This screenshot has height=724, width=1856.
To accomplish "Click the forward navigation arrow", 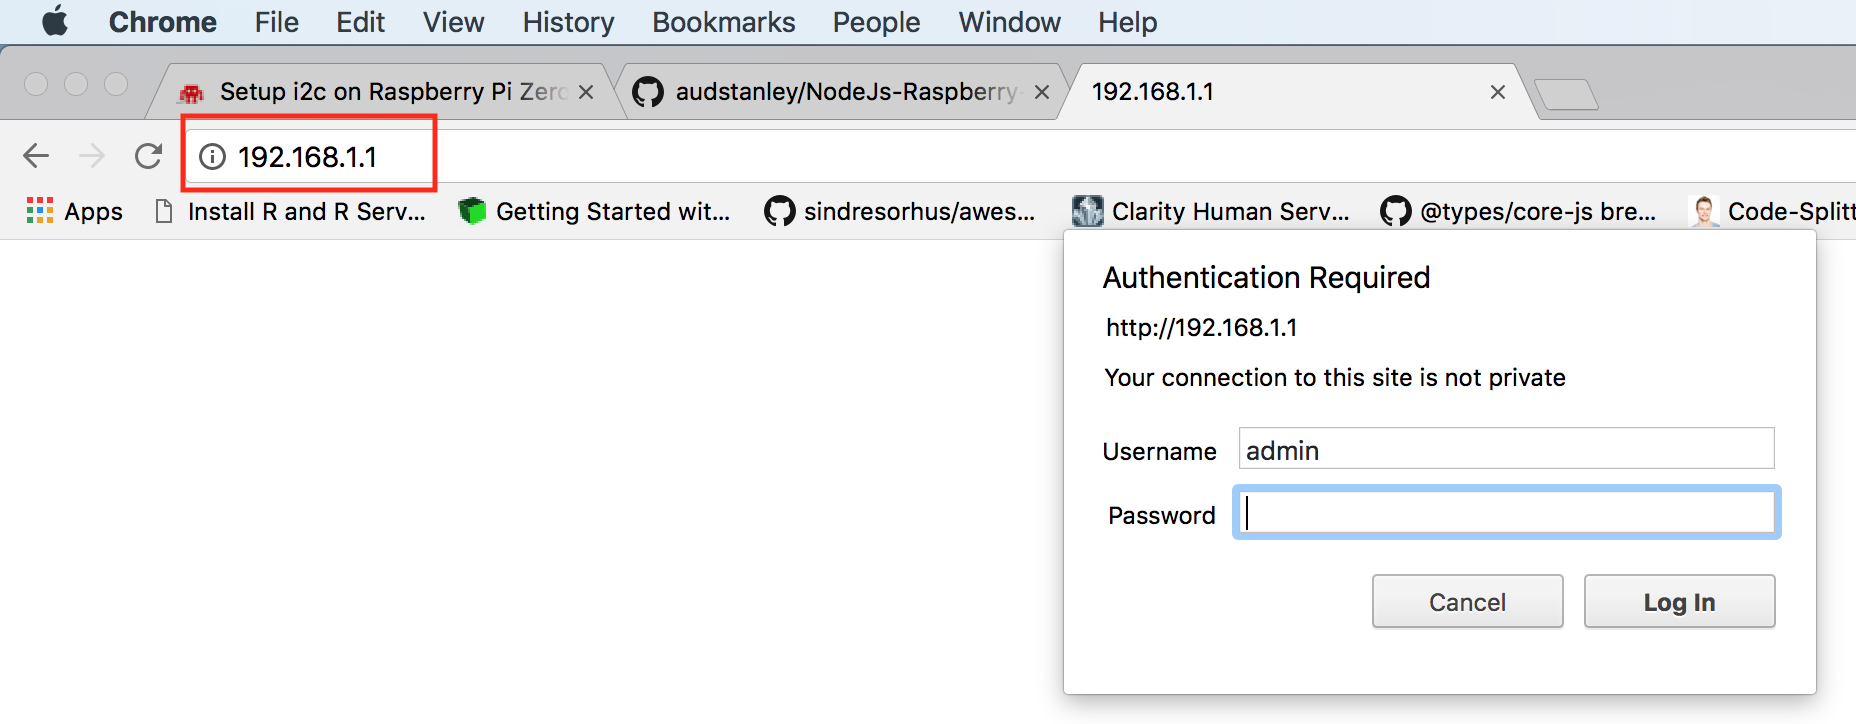I will (x=92, y=156).
